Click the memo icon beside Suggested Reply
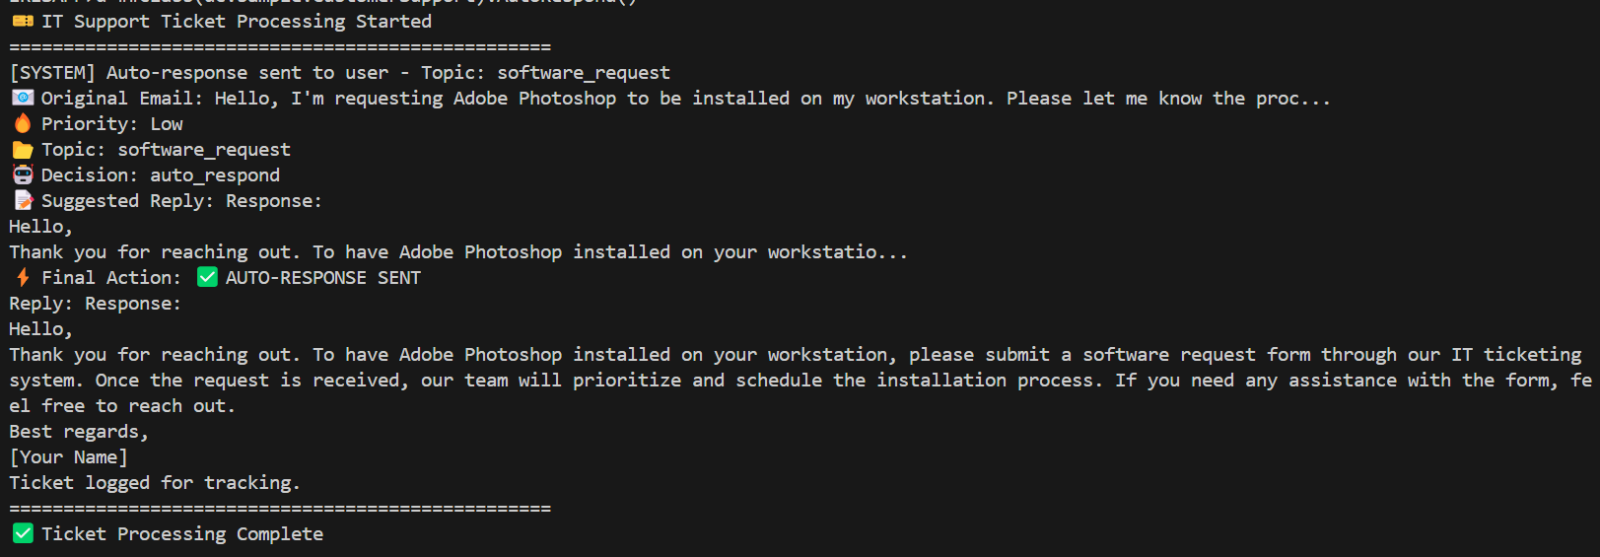 point(22,201)
